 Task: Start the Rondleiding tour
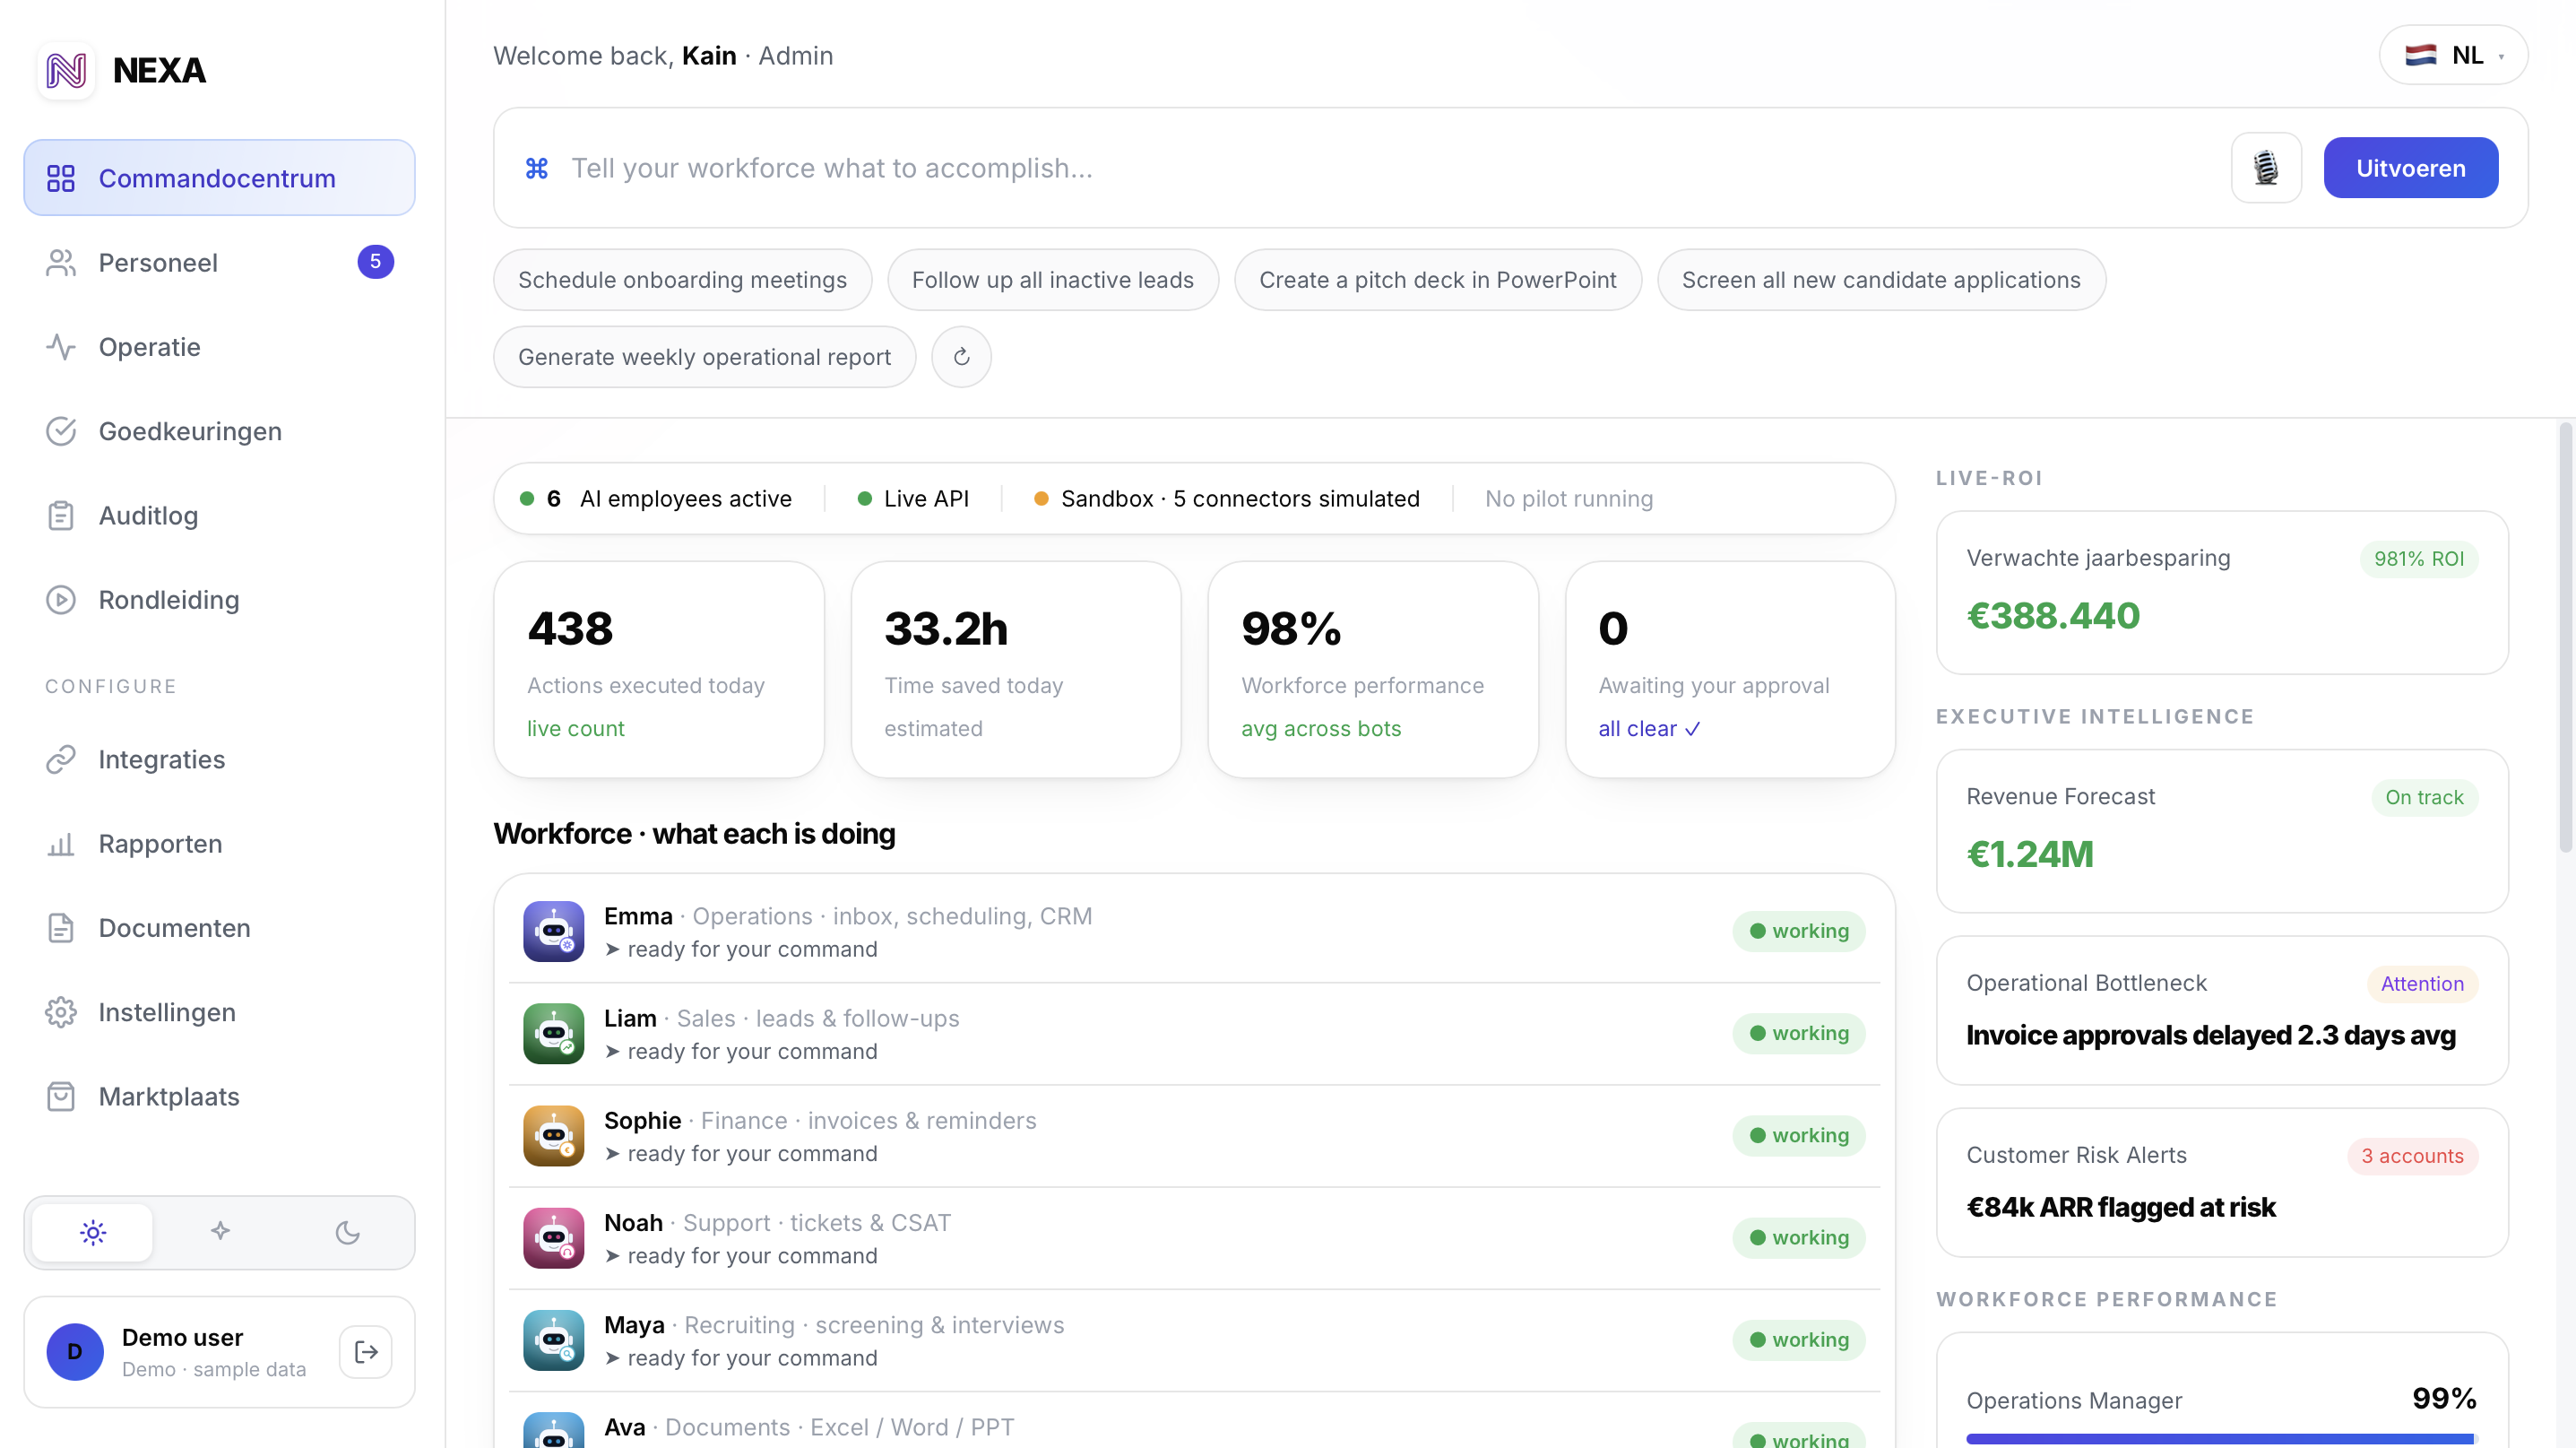(219, 600)
